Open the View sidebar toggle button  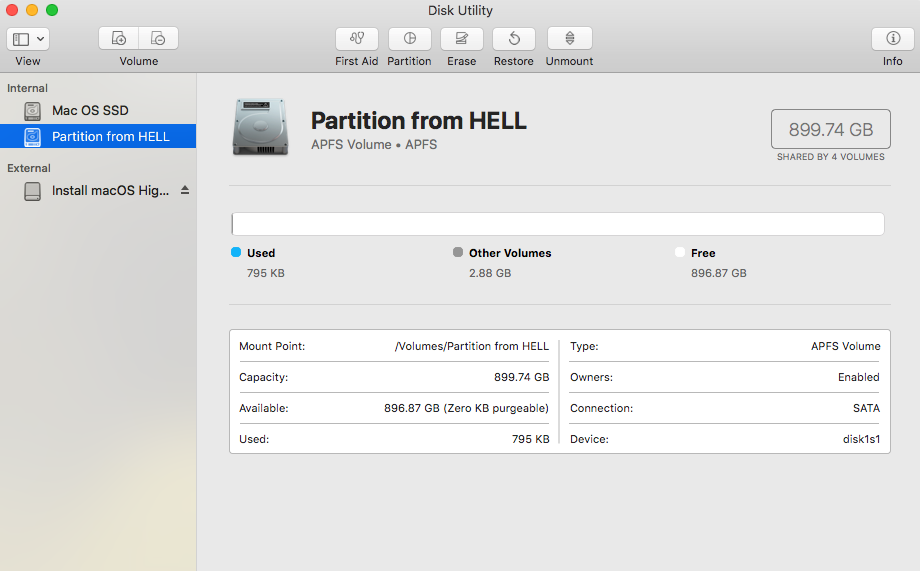21,39
